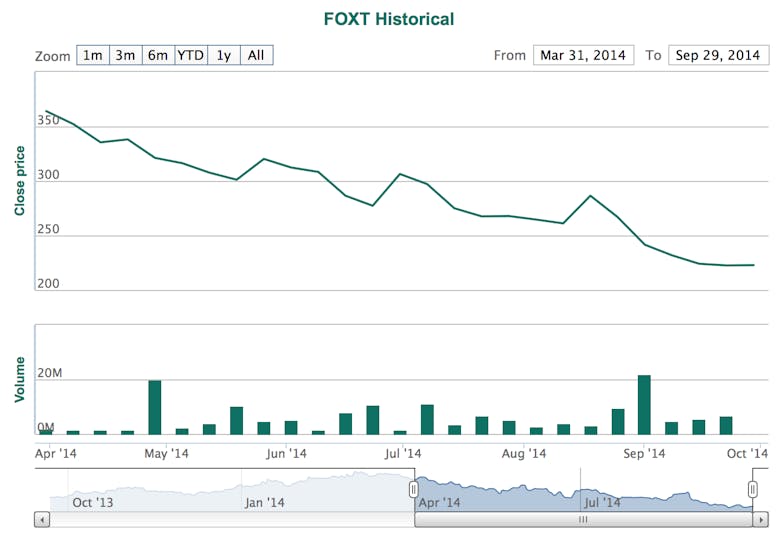Show All historical data range
780x544 pixels.
pos(256,55)
